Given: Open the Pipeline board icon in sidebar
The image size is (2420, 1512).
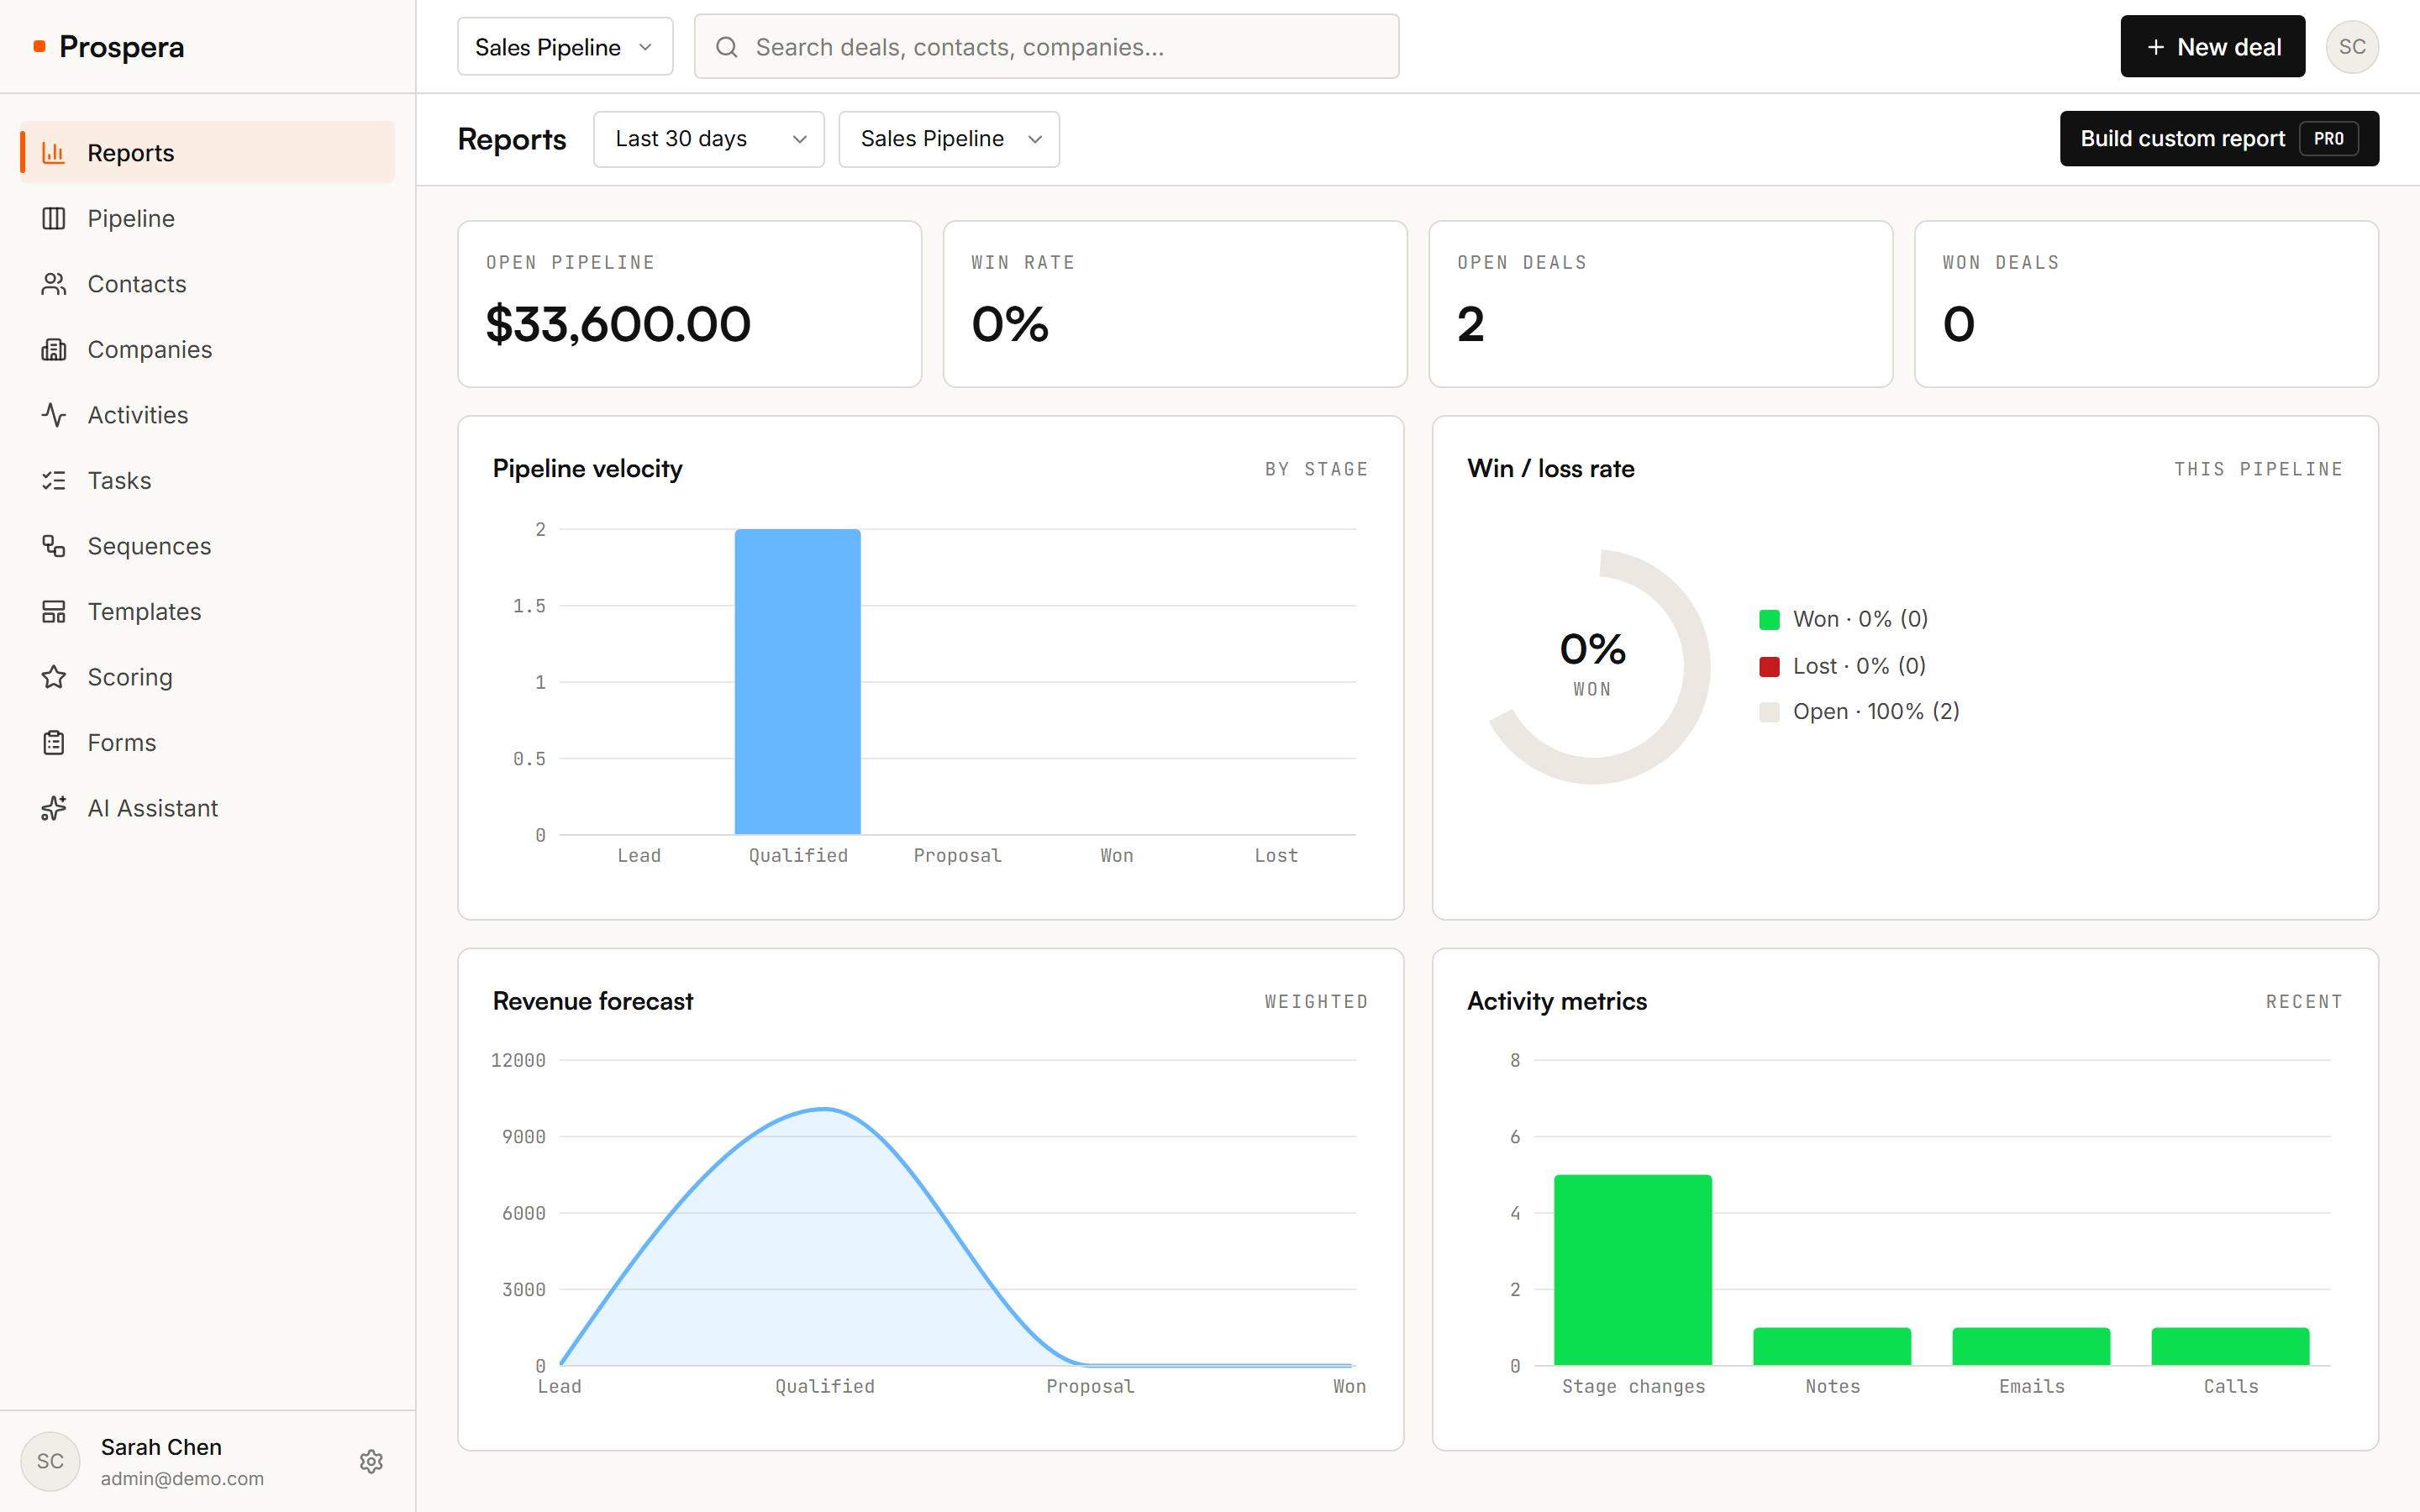Looking at the screenshot, I should click(x=54, y=218).
